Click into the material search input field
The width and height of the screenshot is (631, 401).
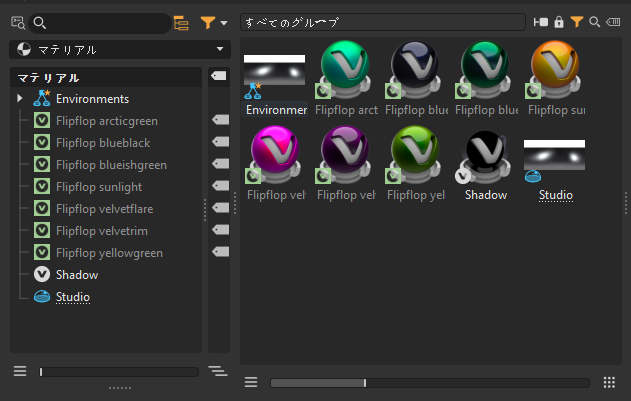click(100, 23)
